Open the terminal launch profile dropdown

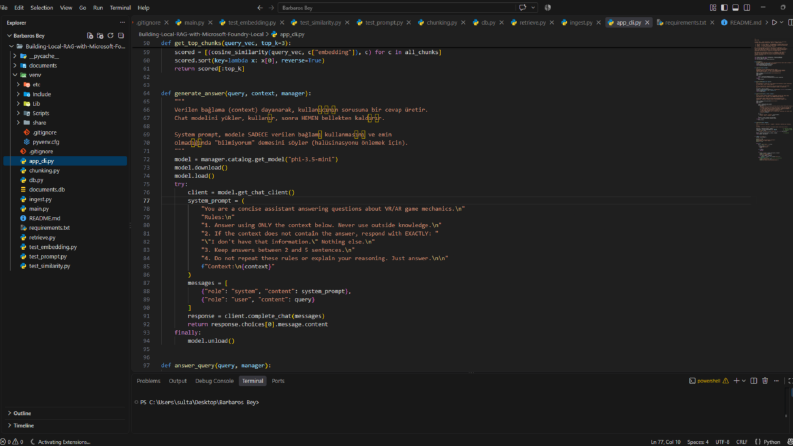pyautogui.click(x=743, y=381)
